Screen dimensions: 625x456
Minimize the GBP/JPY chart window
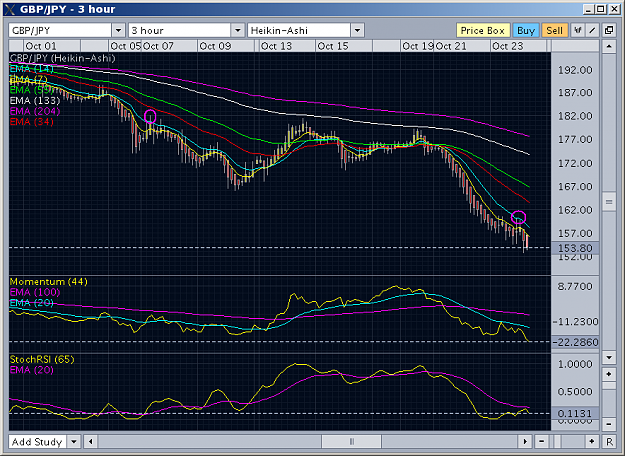(589, 9)
